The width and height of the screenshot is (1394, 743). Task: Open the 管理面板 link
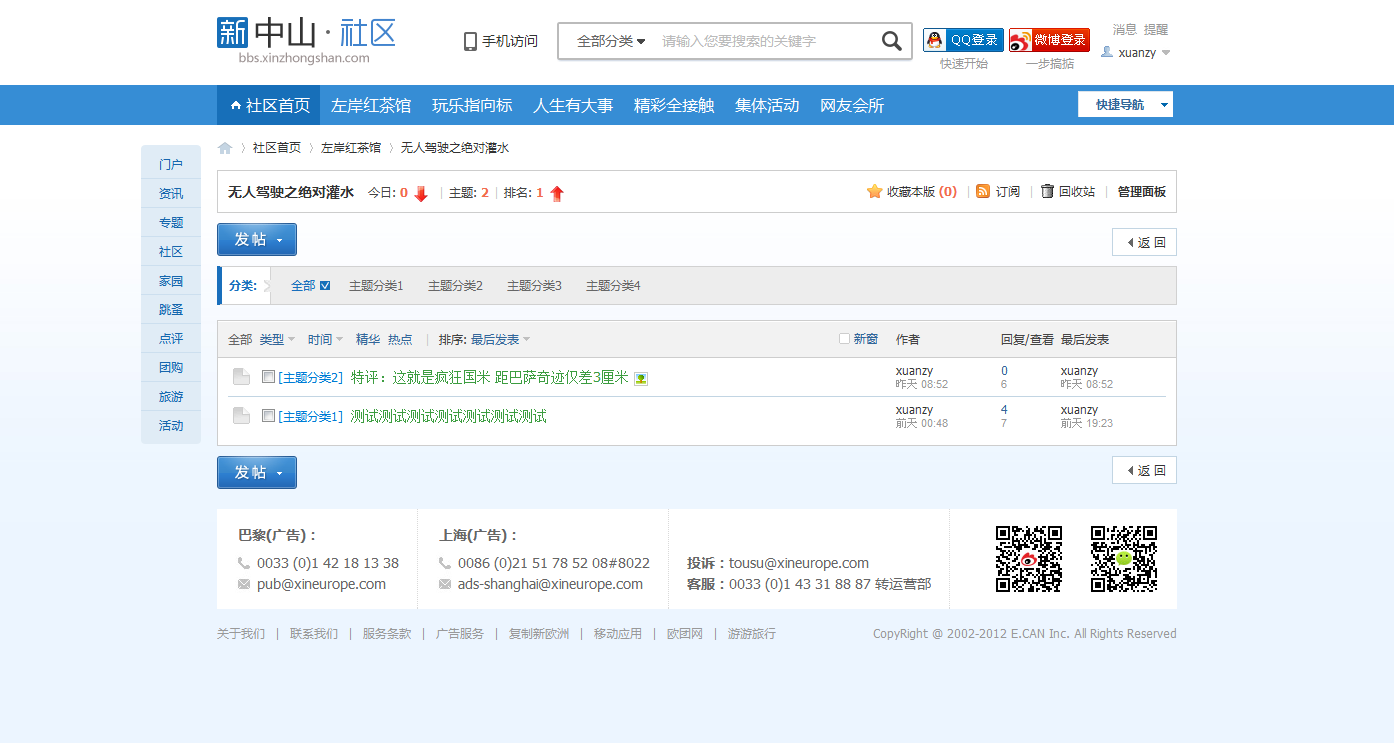point(1141,191)
